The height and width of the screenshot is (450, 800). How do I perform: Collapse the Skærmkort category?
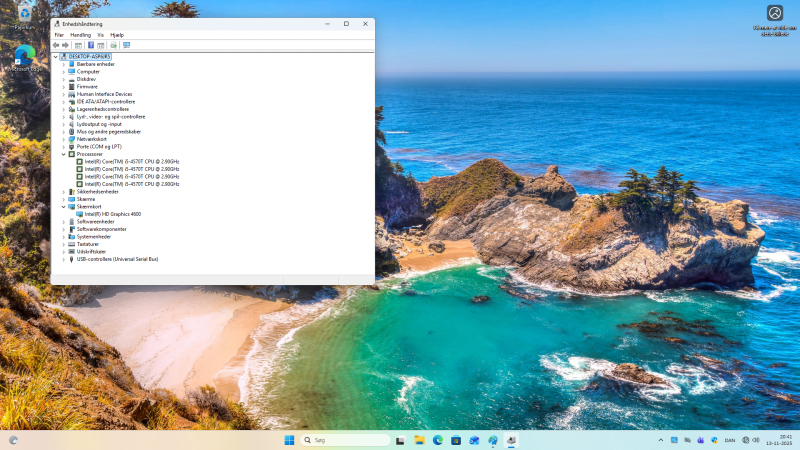point(63,207)
